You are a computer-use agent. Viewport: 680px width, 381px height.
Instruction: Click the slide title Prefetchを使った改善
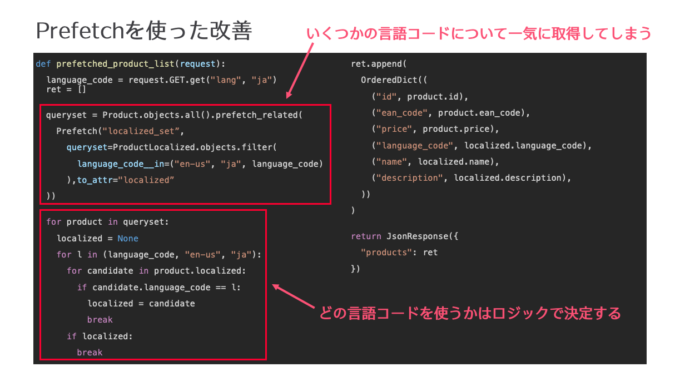144,31
